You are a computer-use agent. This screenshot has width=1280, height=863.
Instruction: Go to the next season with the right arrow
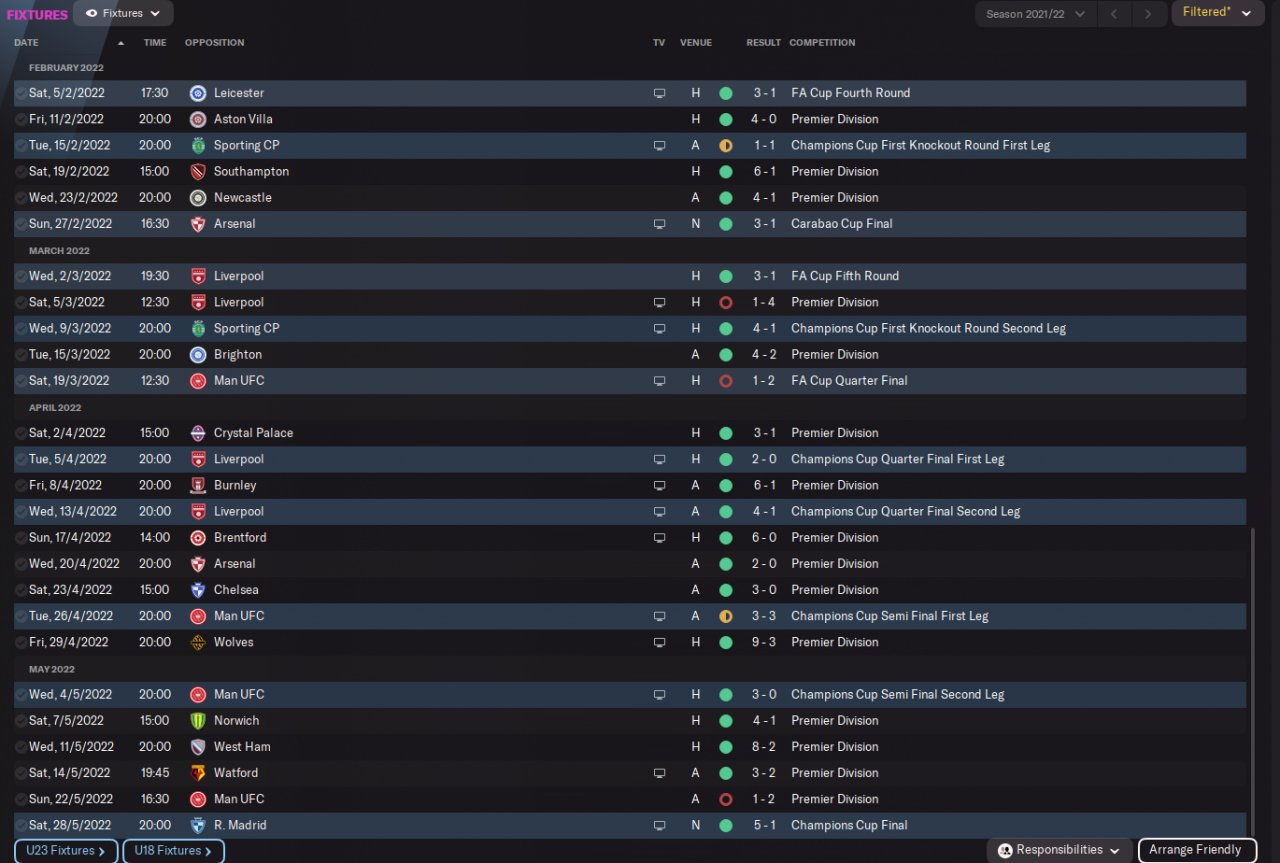[x=1149, y=14]
